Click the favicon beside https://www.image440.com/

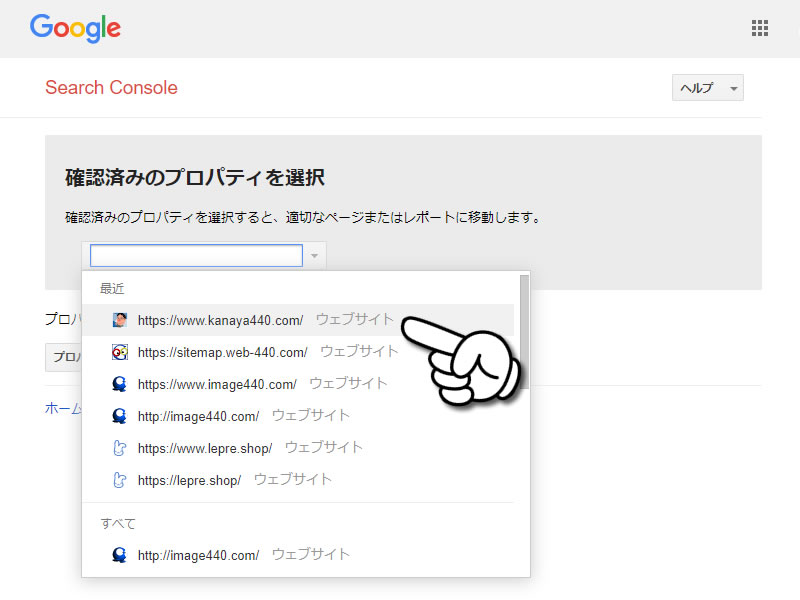pos(119,384)
